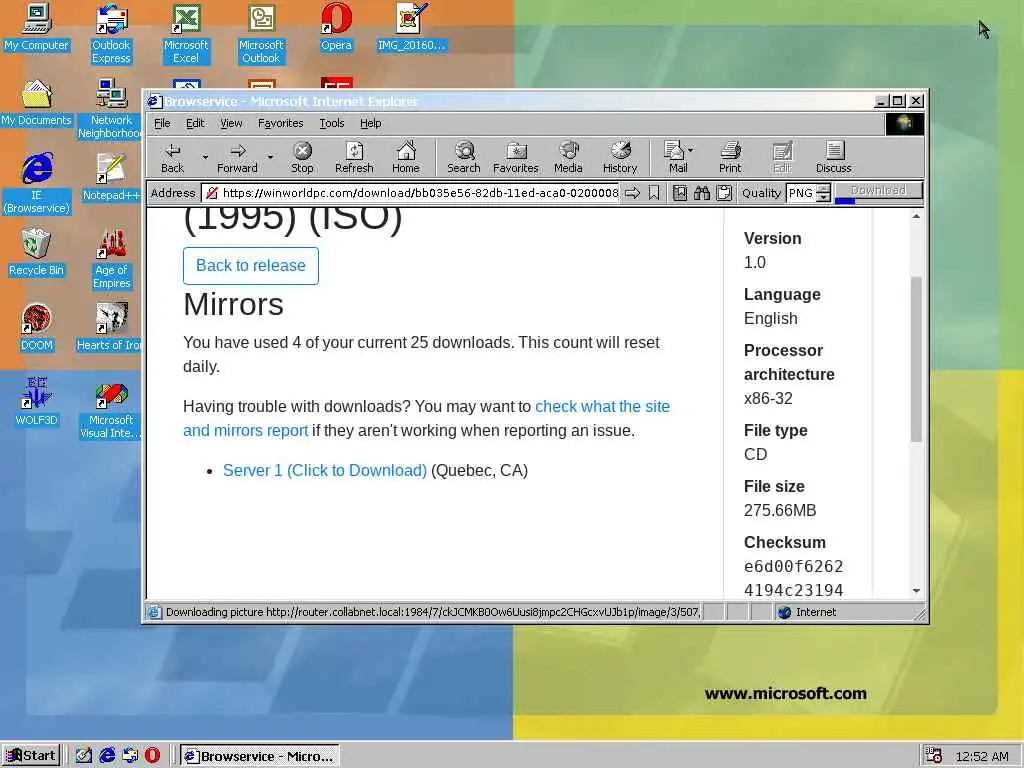Viewport: 1024px width, 768px height.
Task: Open the Back history dropdown arrow
Action: click(x=205, y=157)
